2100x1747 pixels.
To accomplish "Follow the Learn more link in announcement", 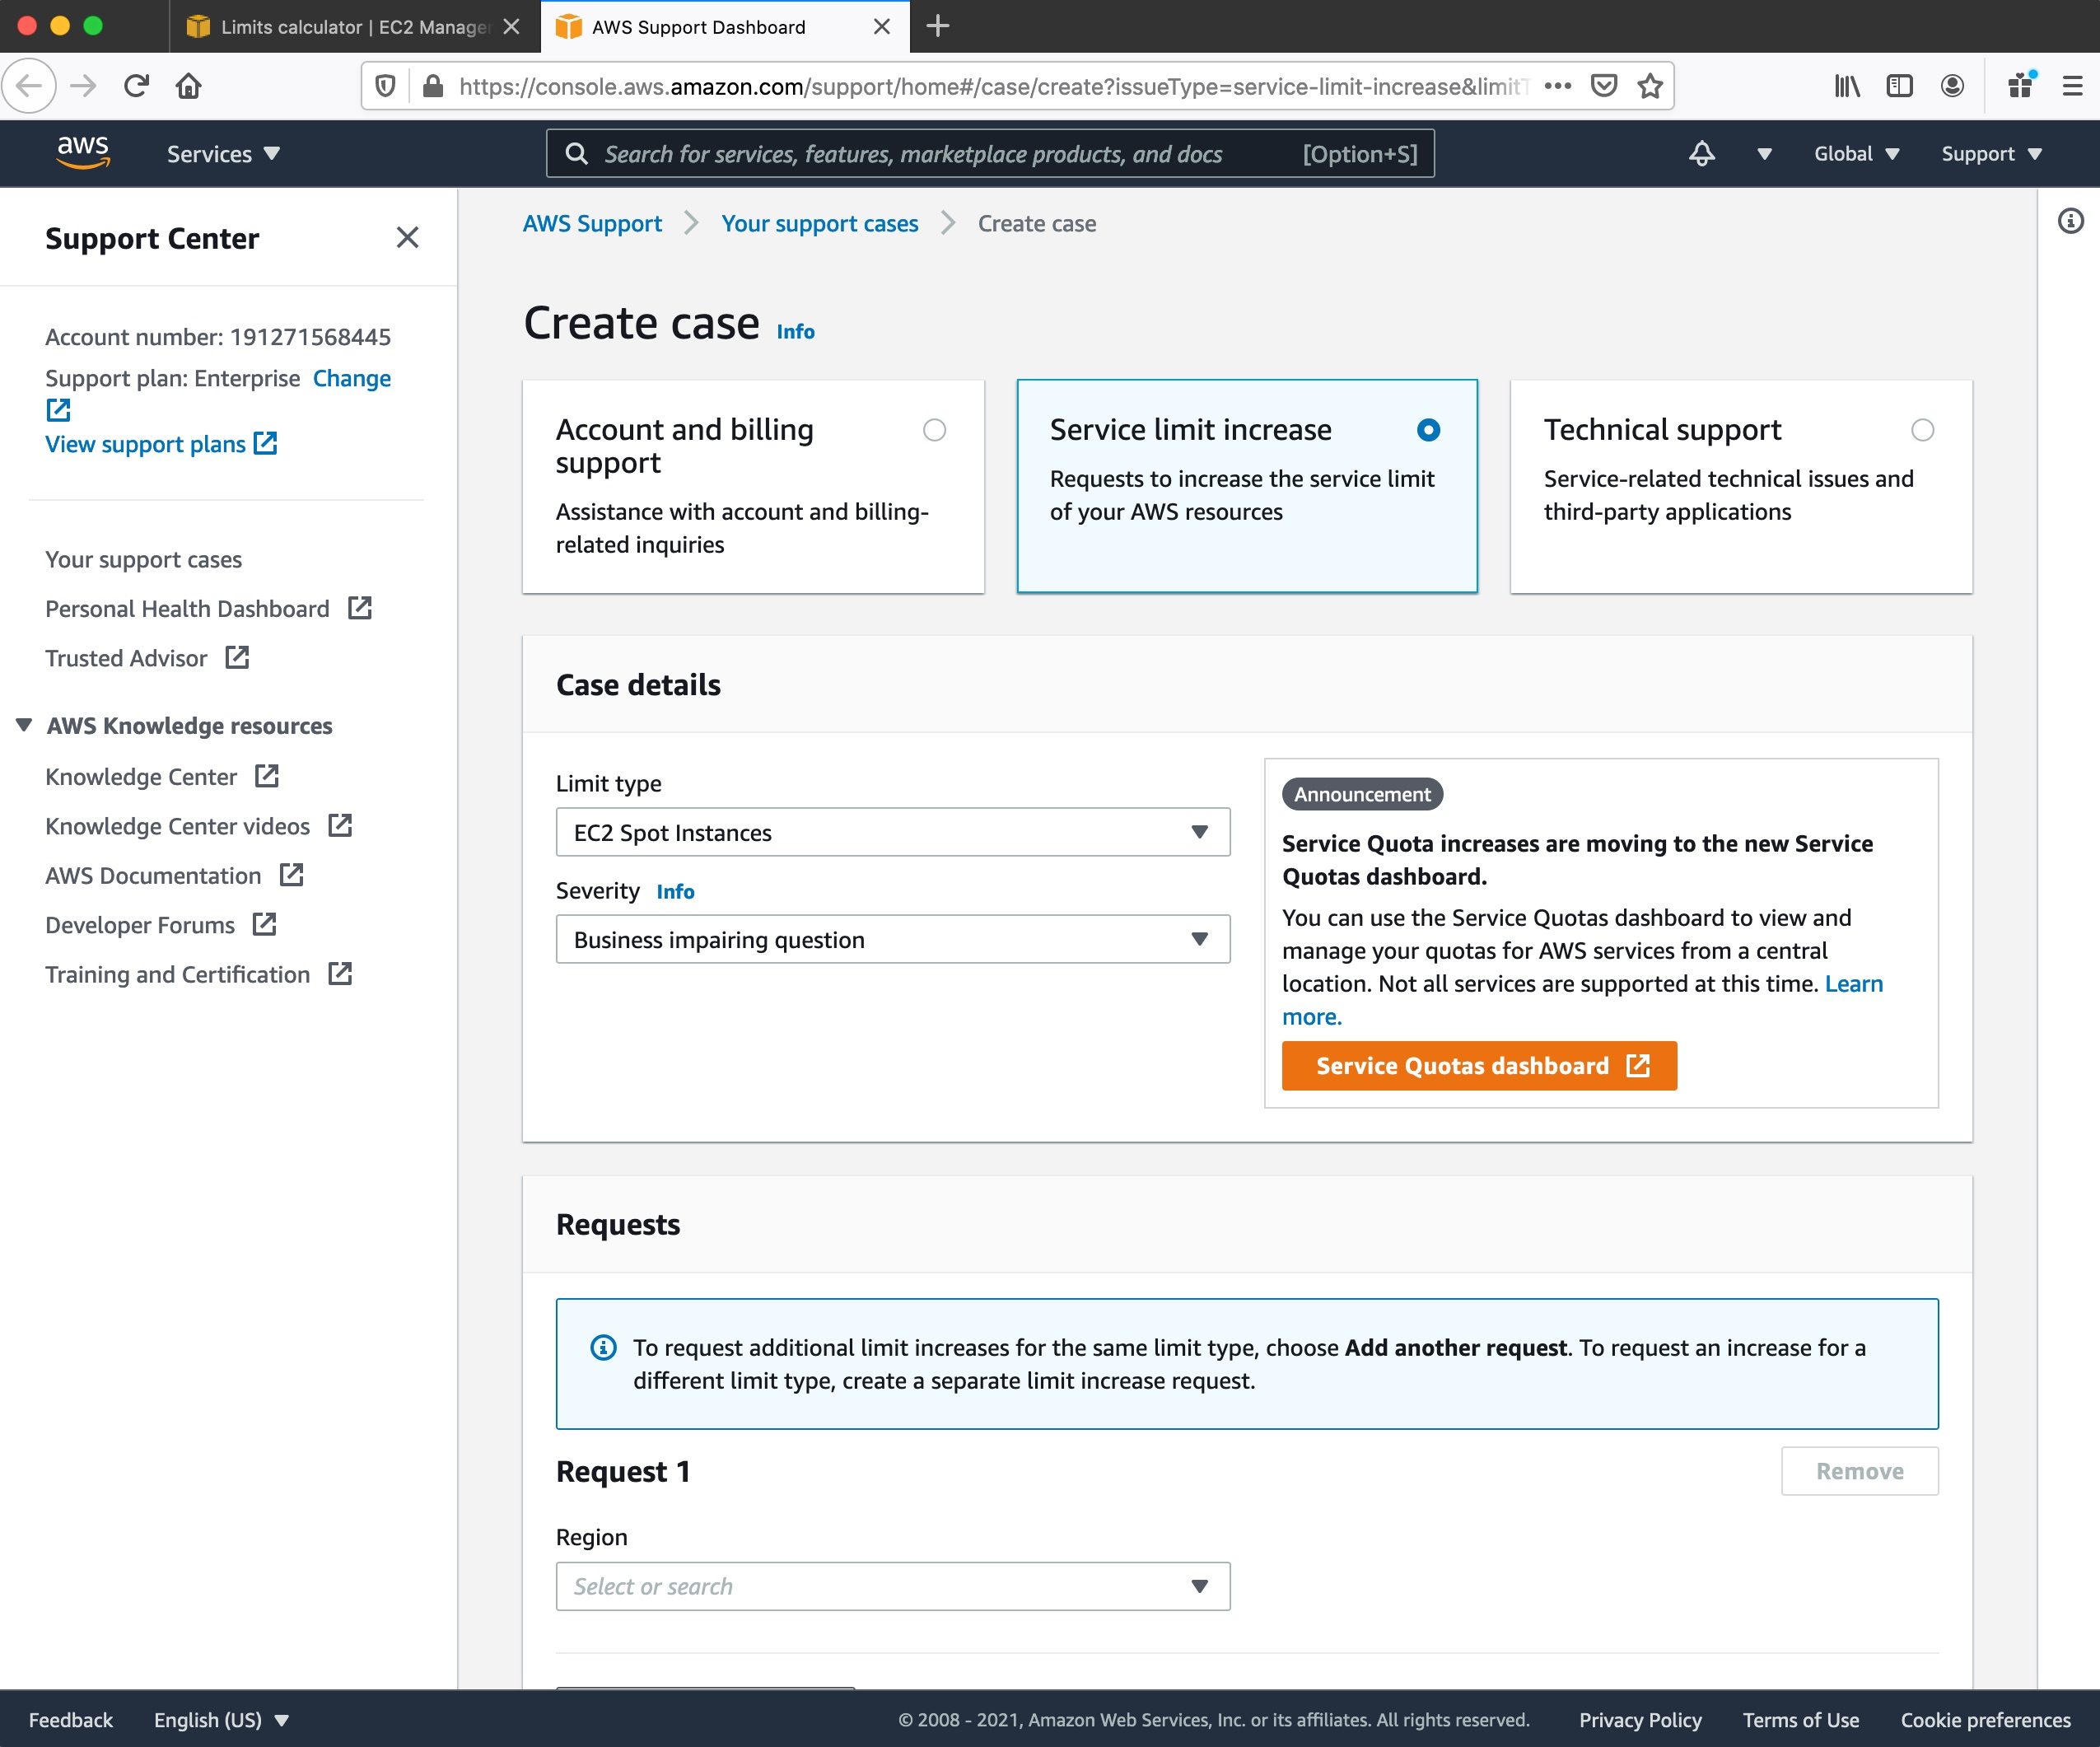I will tap(1853, 983).
